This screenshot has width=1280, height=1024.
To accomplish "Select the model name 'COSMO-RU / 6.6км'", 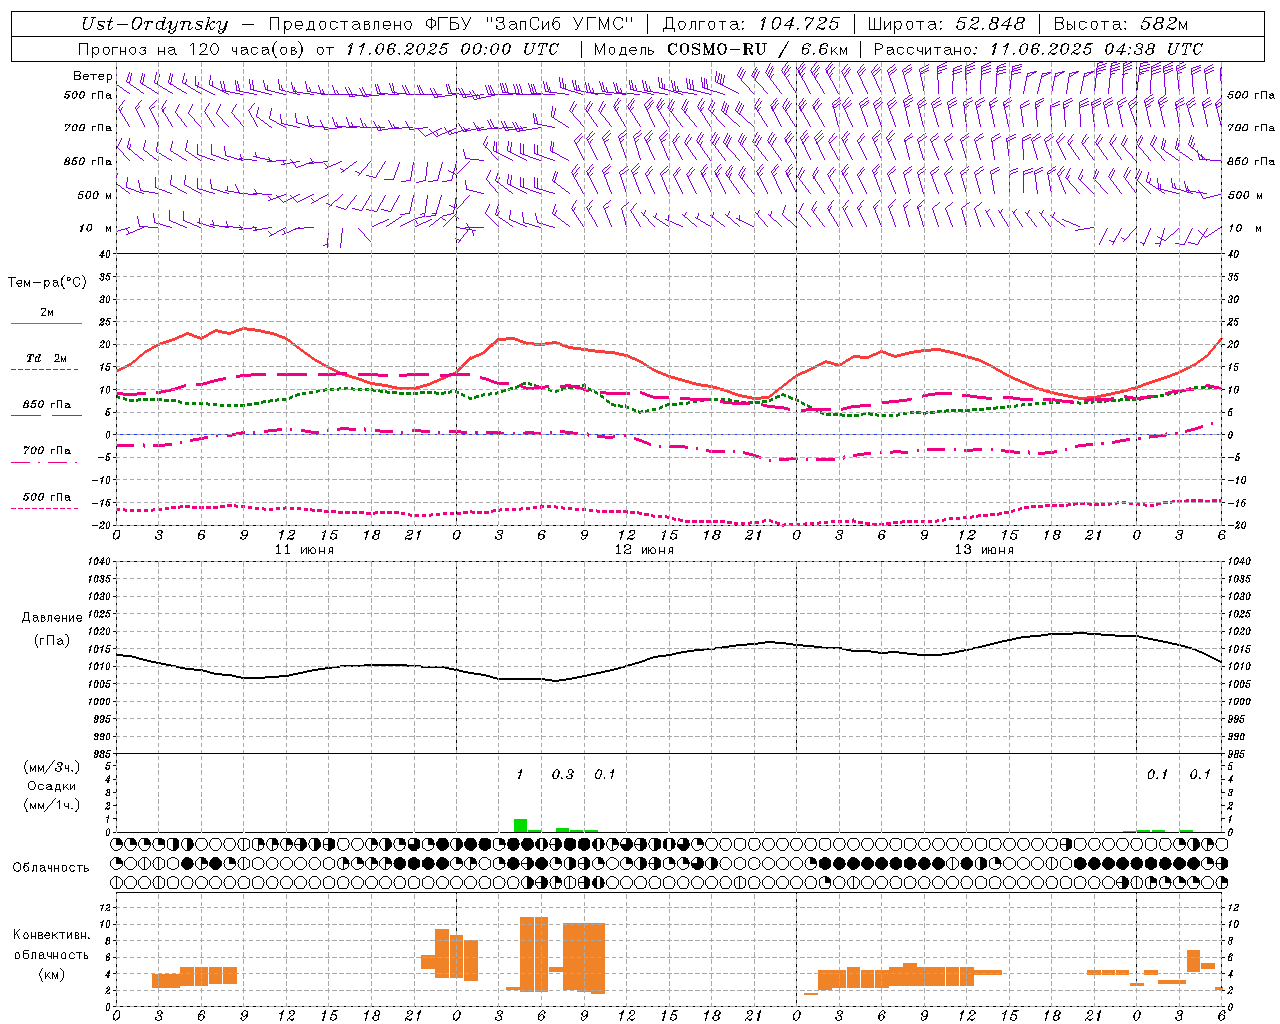I will point(758,49).
